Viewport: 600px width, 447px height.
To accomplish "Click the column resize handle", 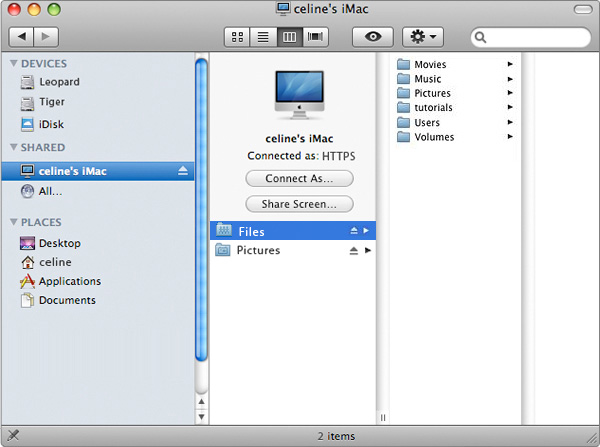I will pos(383,418).
